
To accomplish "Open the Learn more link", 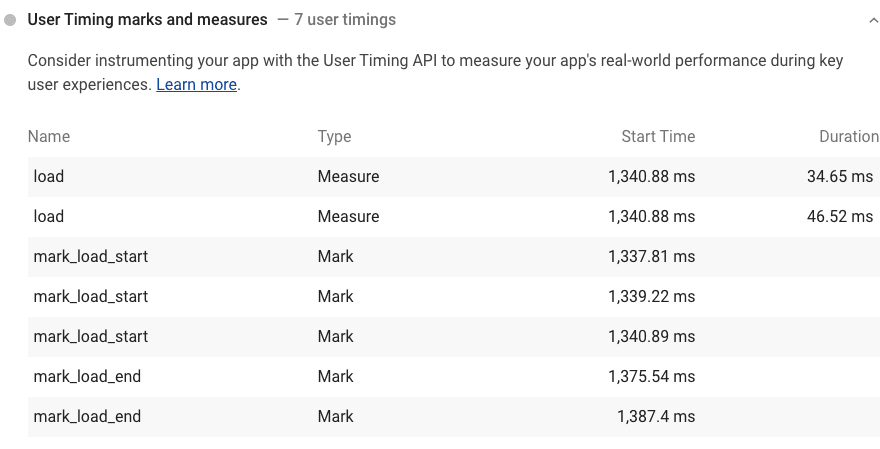I will [196, 85].
